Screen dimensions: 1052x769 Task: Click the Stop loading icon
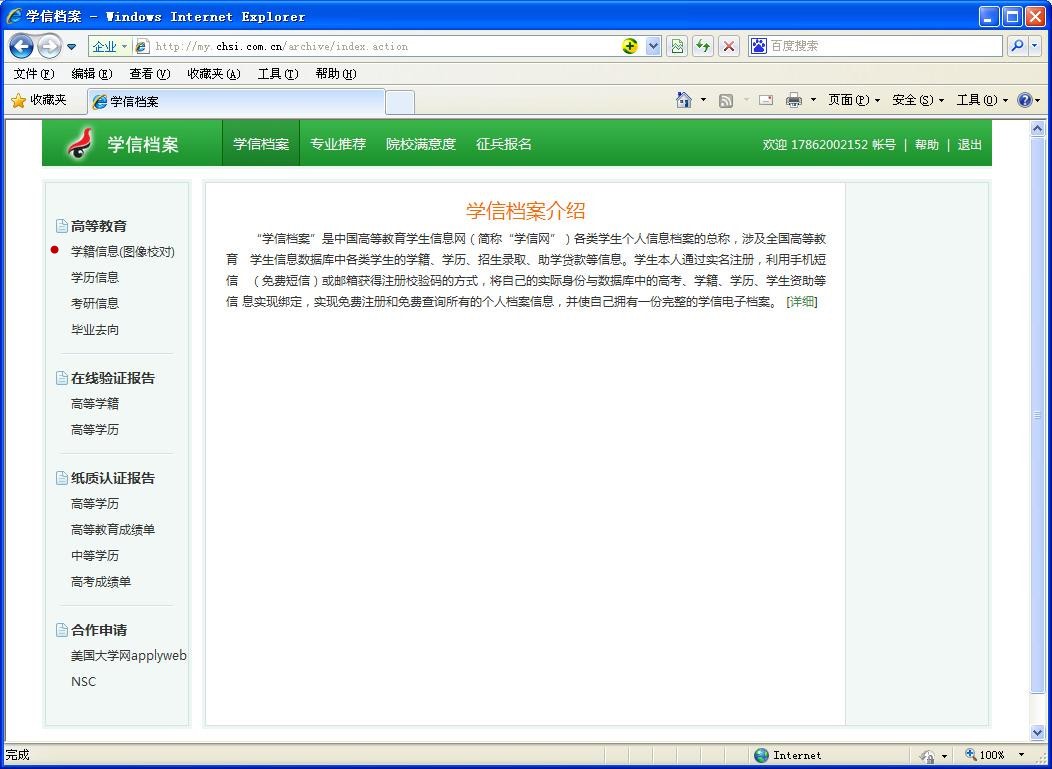point(729,46)
